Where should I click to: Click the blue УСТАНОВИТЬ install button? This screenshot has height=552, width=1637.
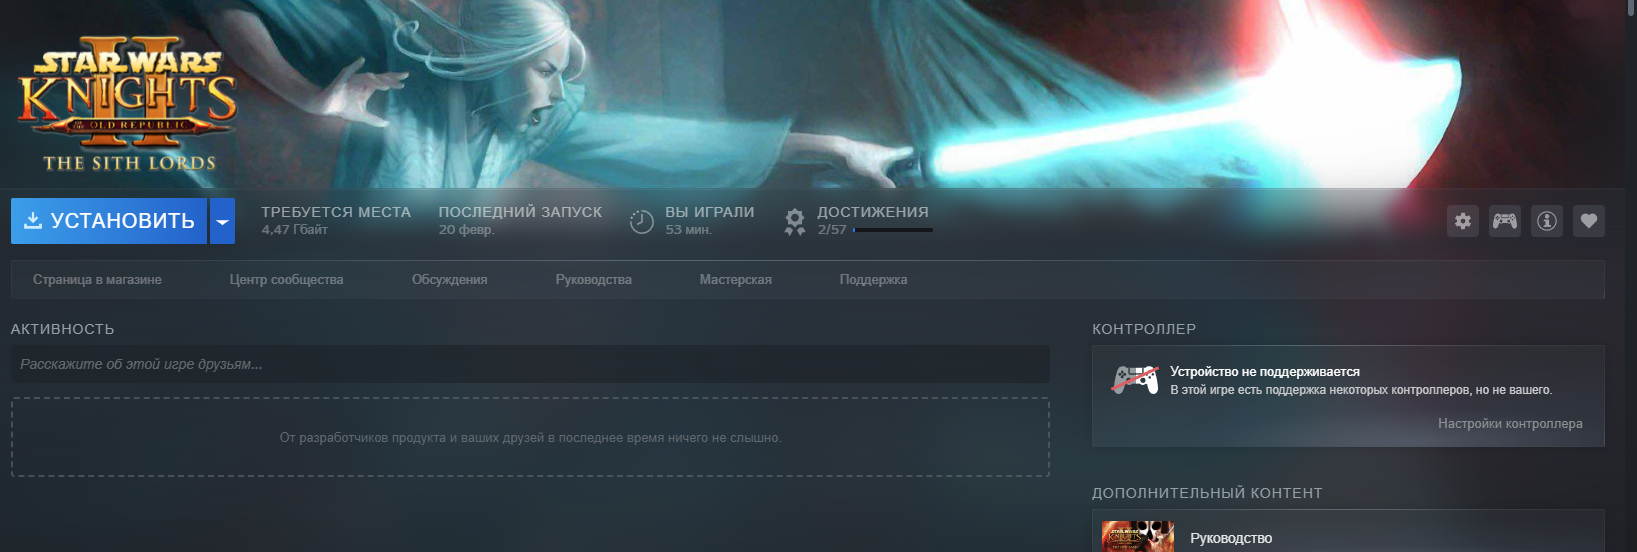click(x=109, y=221)
